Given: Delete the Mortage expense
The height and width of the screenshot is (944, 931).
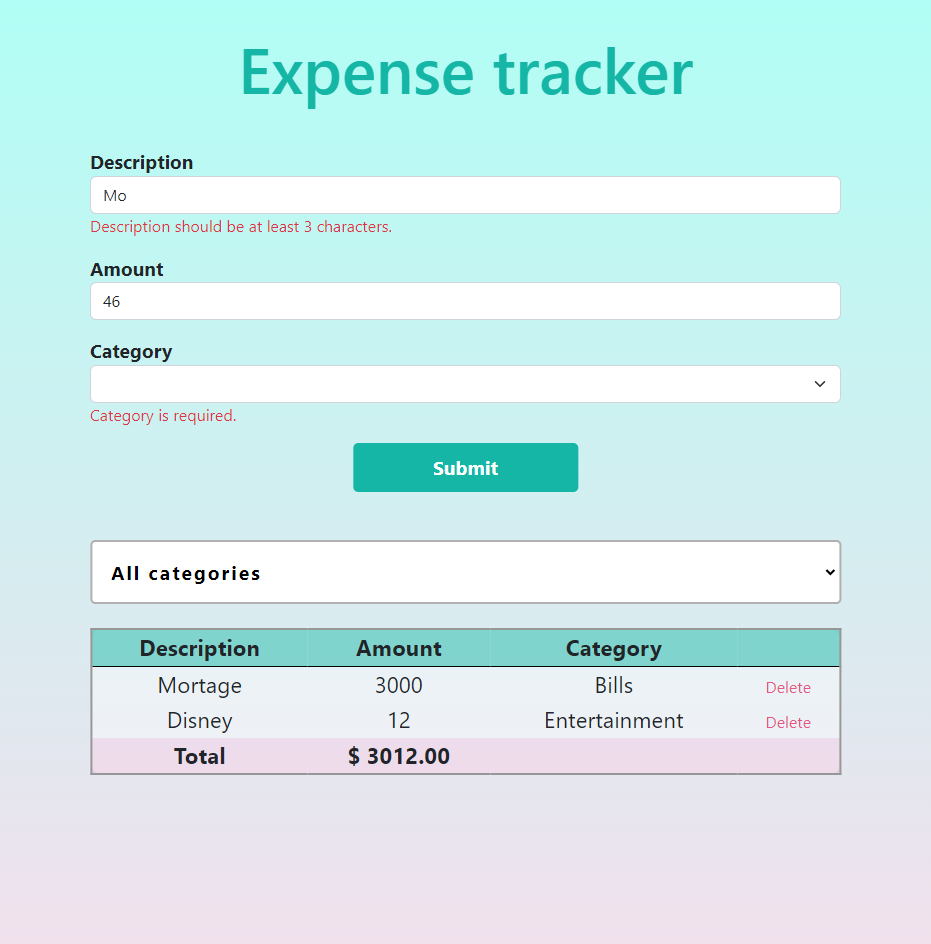Looking at the screenshot, I should click(788, 687).
